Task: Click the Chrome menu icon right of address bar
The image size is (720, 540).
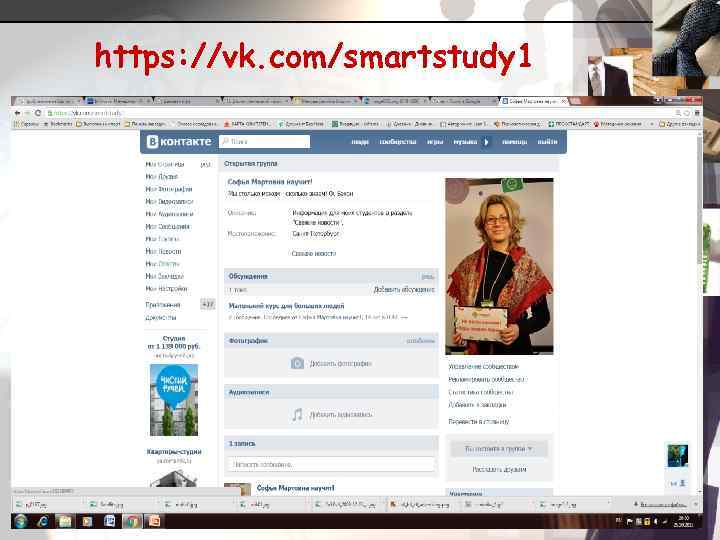Action: (x=697, y=113)
